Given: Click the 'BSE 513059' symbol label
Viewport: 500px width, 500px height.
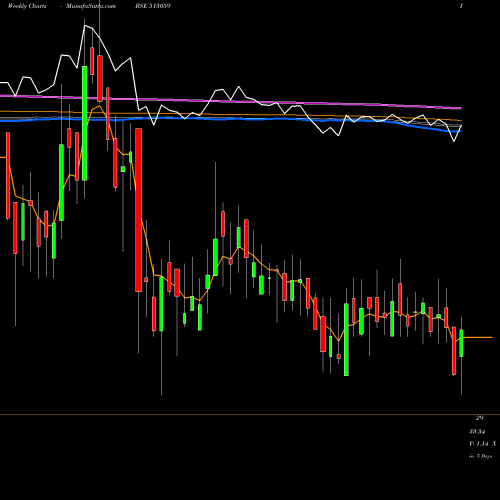Looking at the screenshot, I should pyautogui.click(x=153, y=6).
